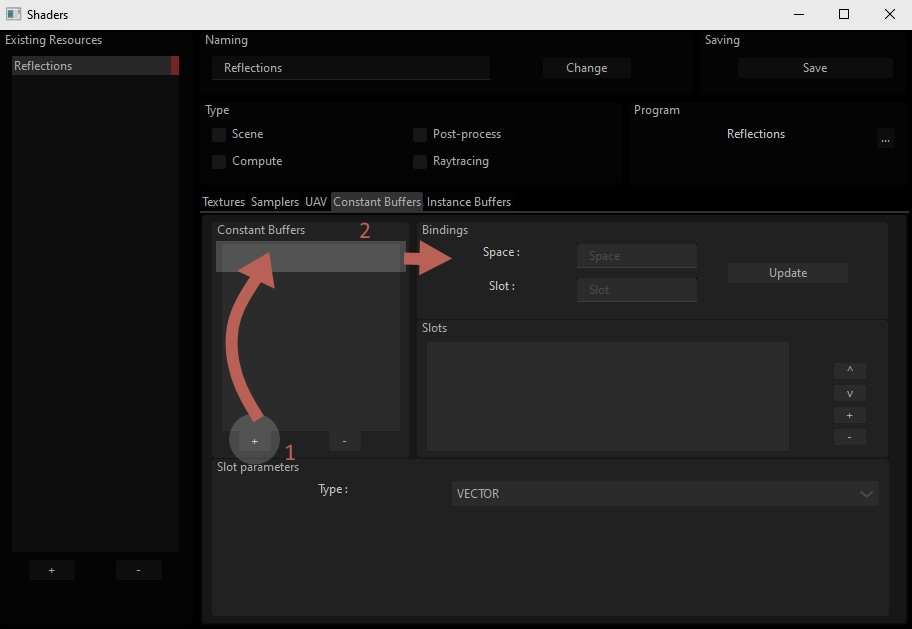Select the first constant buffer list entry

(x=311, y=257)
